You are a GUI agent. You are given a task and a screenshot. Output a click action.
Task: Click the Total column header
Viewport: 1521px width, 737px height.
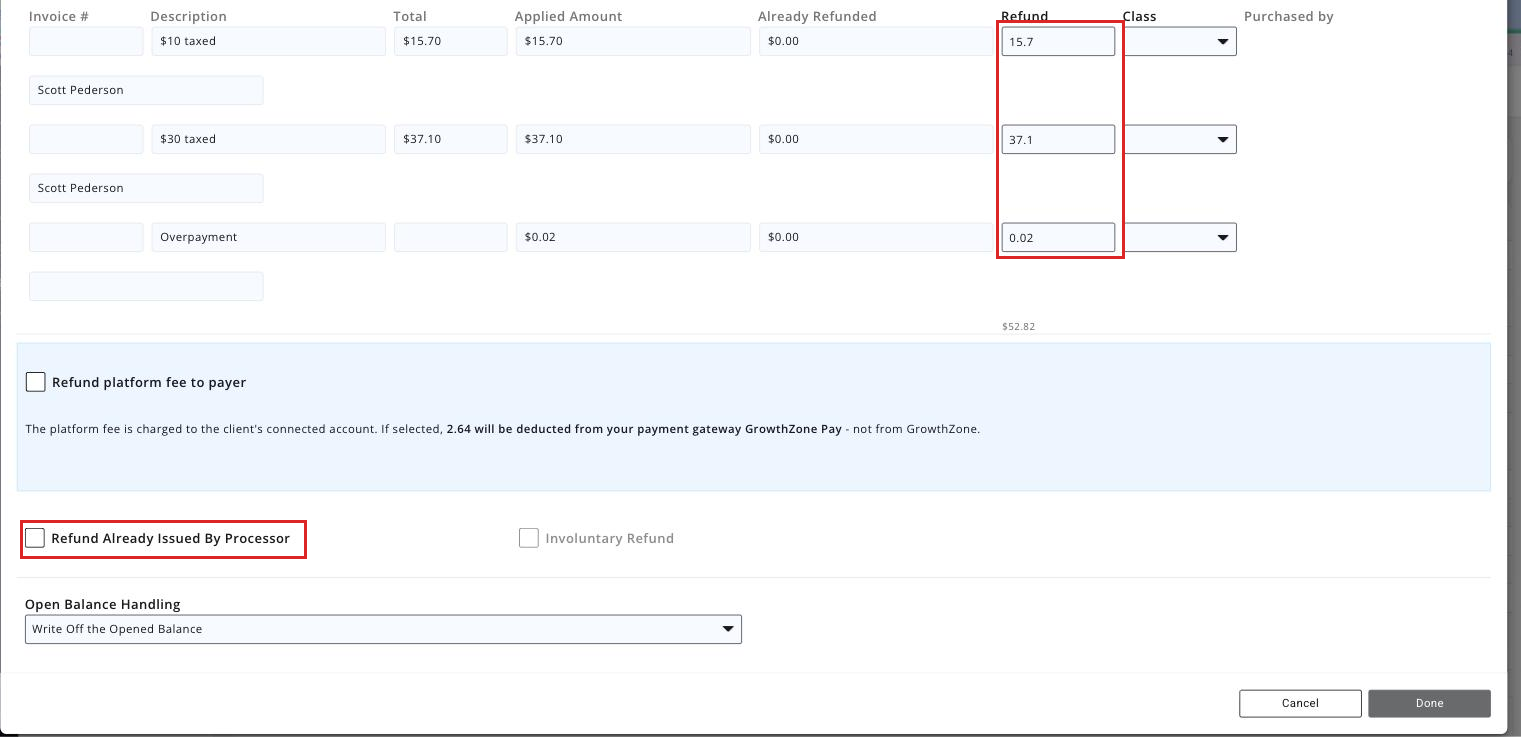pos(410,16)
